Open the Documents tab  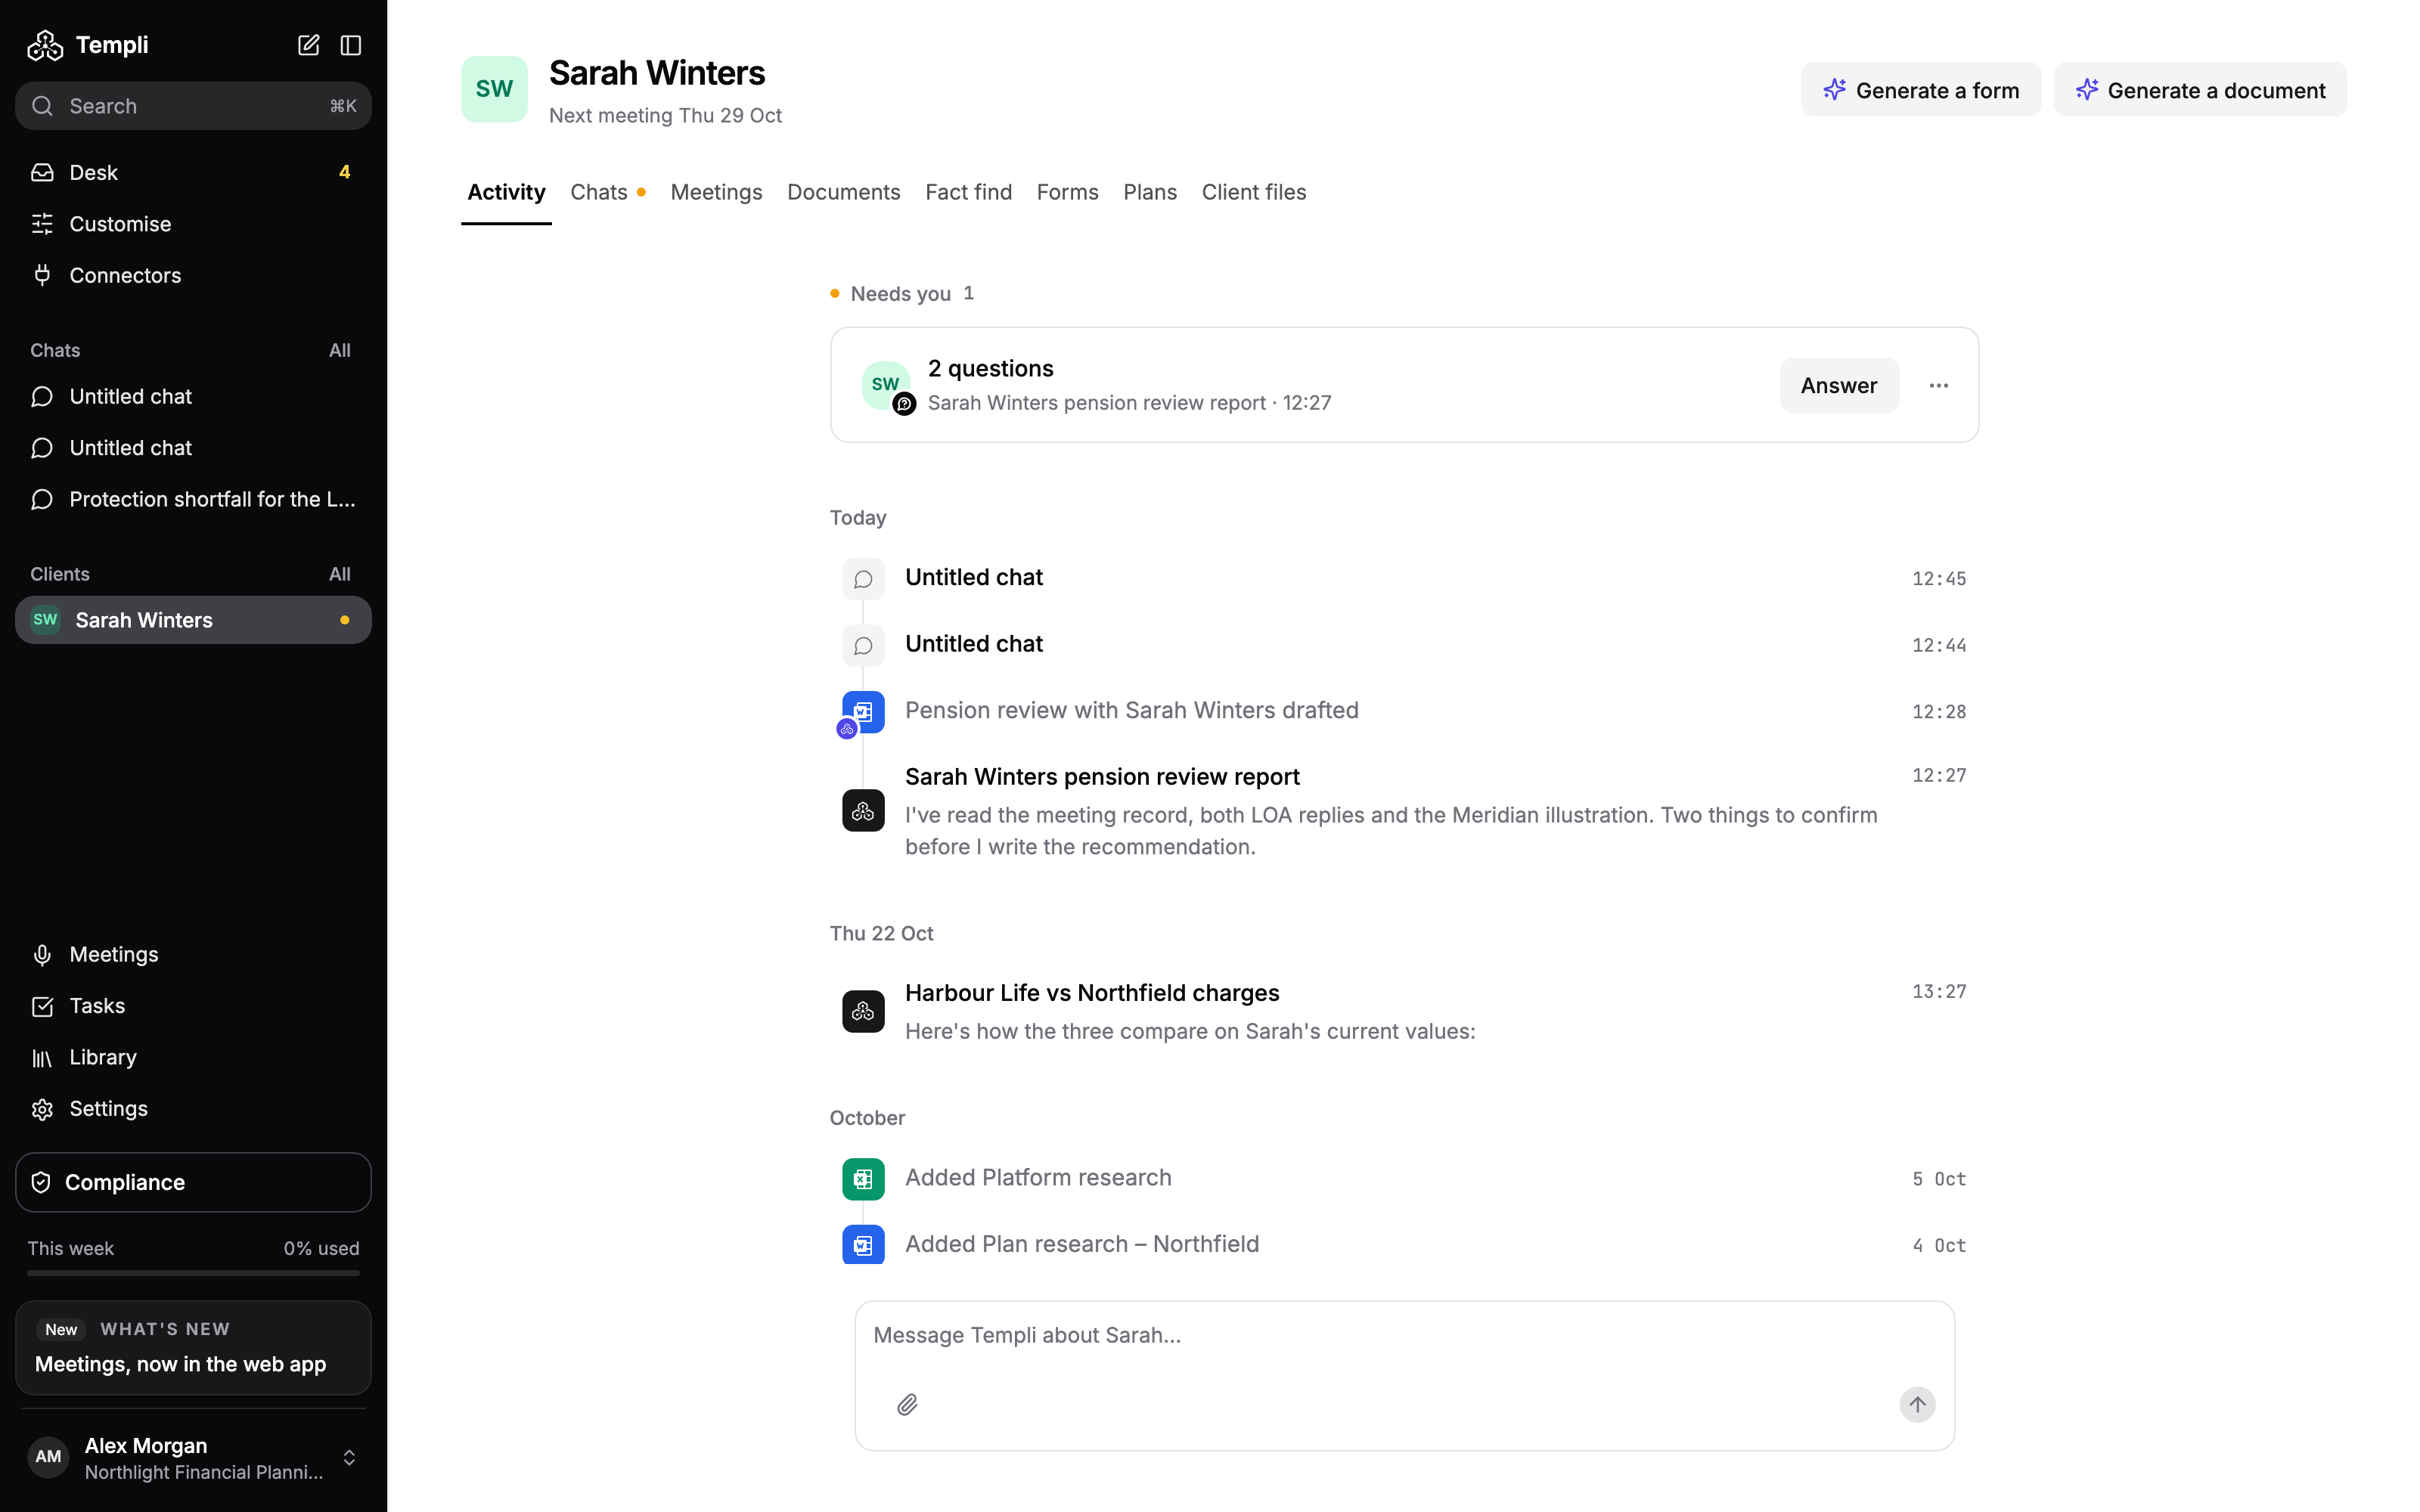click(x=843, y=192)
